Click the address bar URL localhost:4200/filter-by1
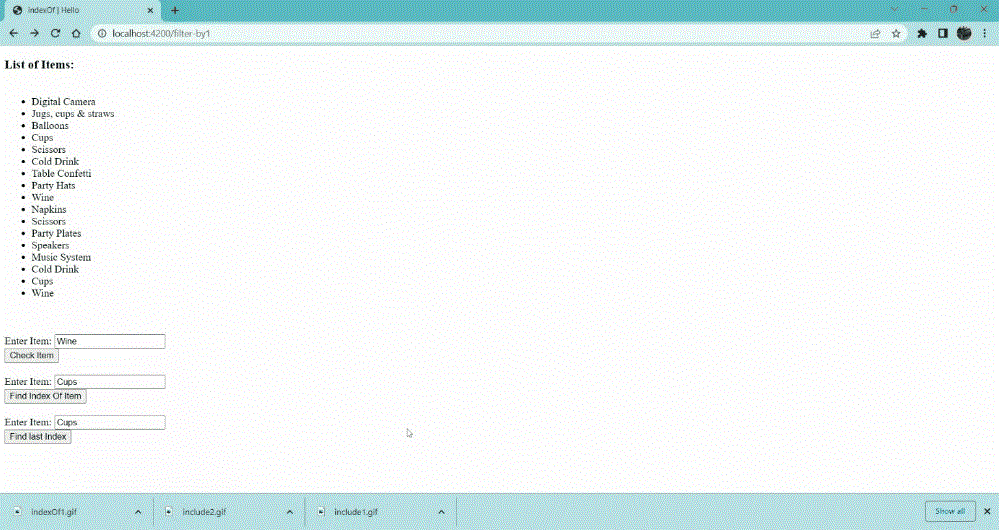This screenshot has height=530, width=999. [x=161, y=33]
